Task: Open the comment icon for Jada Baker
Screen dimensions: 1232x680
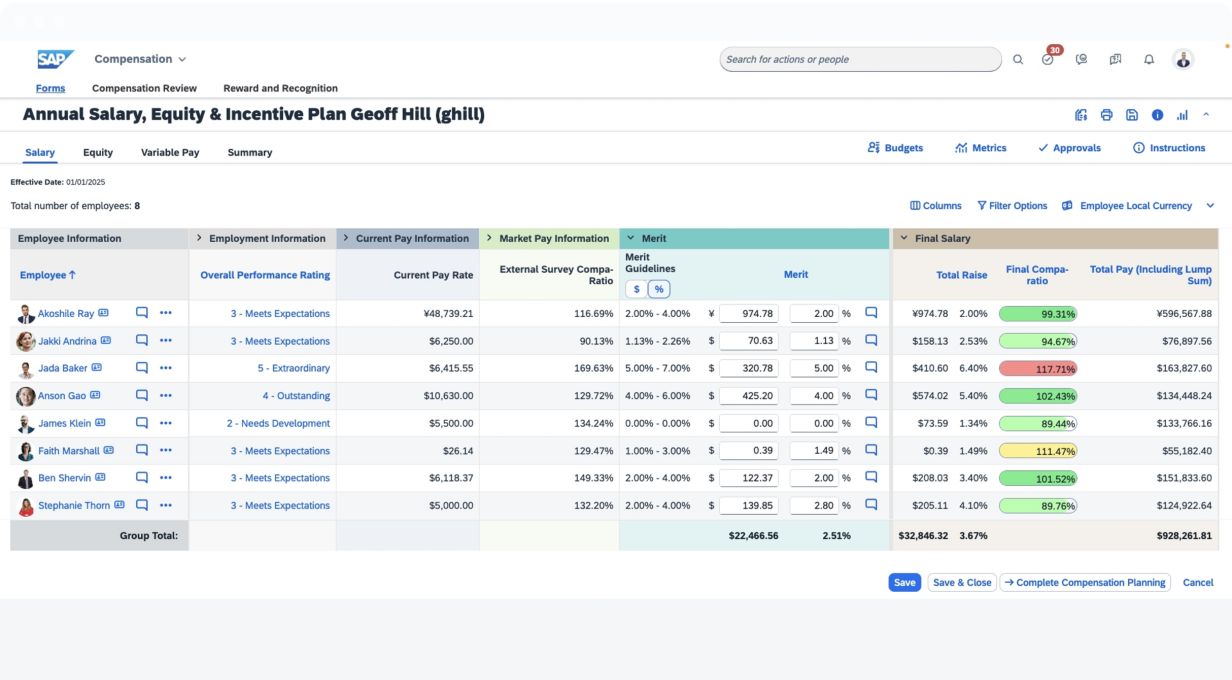Action: 142,368
